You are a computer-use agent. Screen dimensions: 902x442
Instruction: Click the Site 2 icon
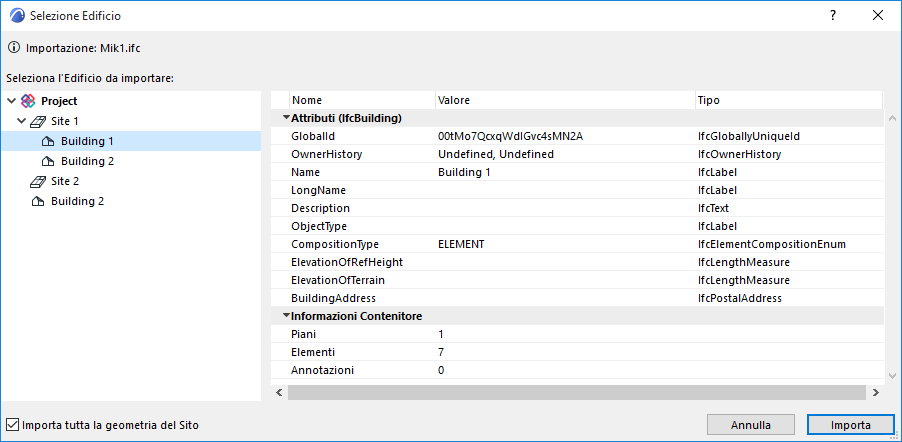(x=39, y=181)
